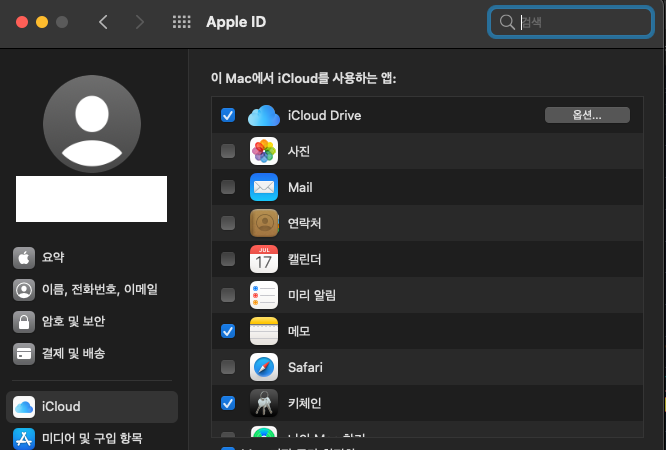Click the Apple ID window title

236,22
